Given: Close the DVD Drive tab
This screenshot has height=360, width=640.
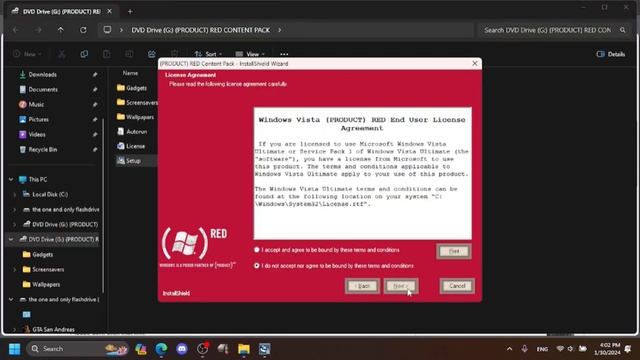Looking at the screenshot, I should 109,11.
